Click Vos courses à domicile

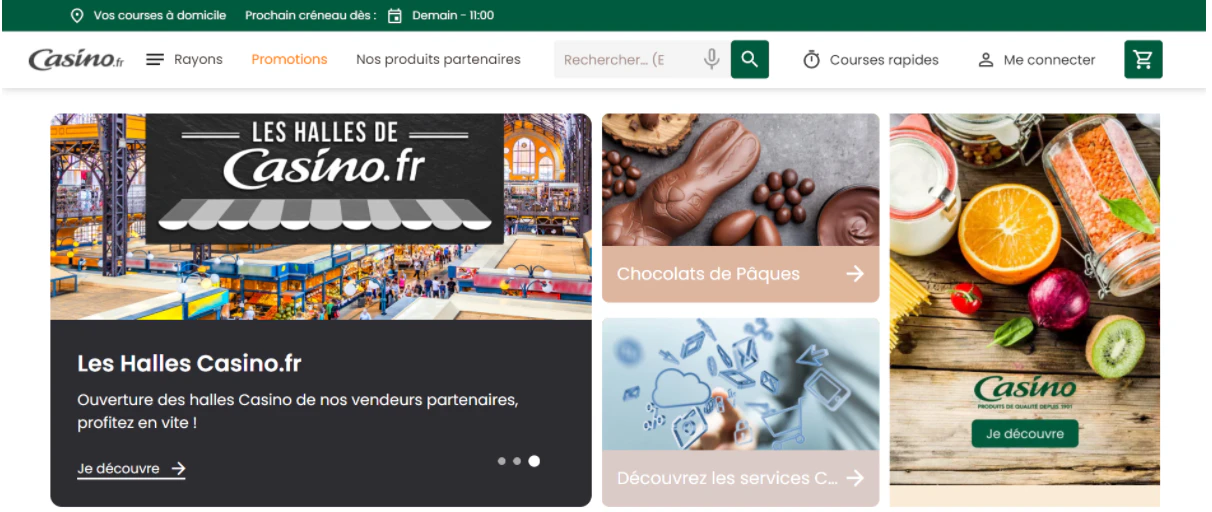(x=160, y=15)
